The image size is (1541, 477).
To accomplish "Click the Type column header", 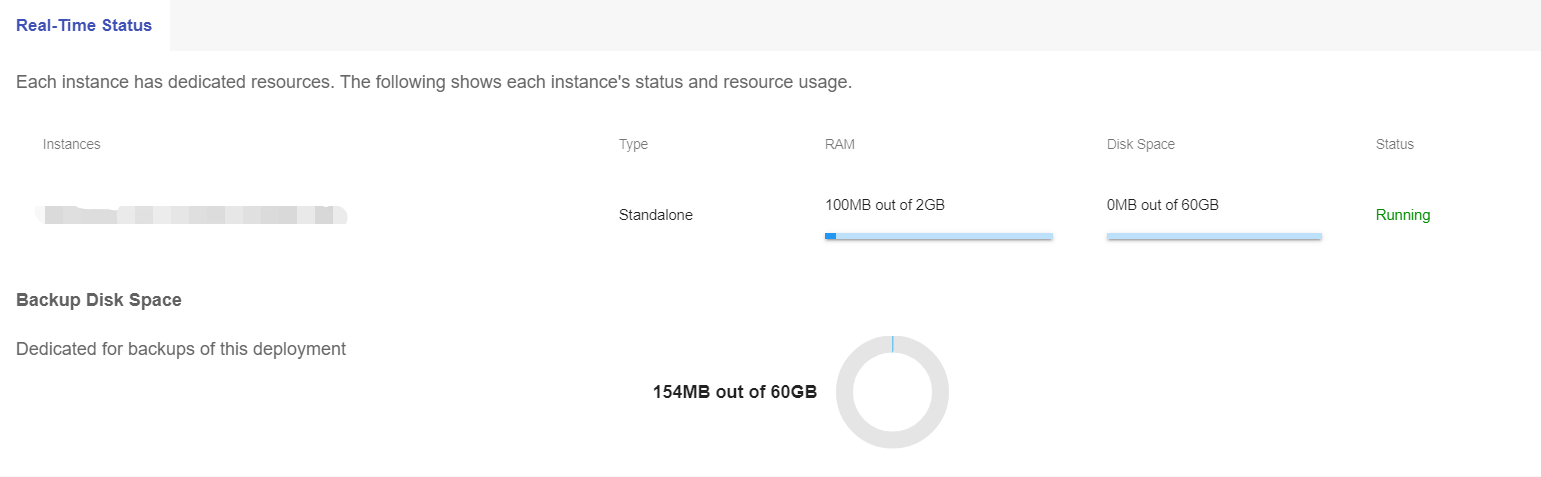I will pyautogui.click(x=633, y=144).
